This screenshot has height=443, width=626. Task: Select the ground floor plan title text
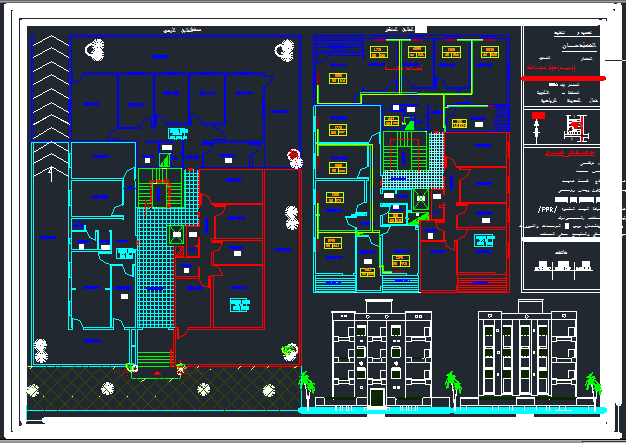[182, 30]
